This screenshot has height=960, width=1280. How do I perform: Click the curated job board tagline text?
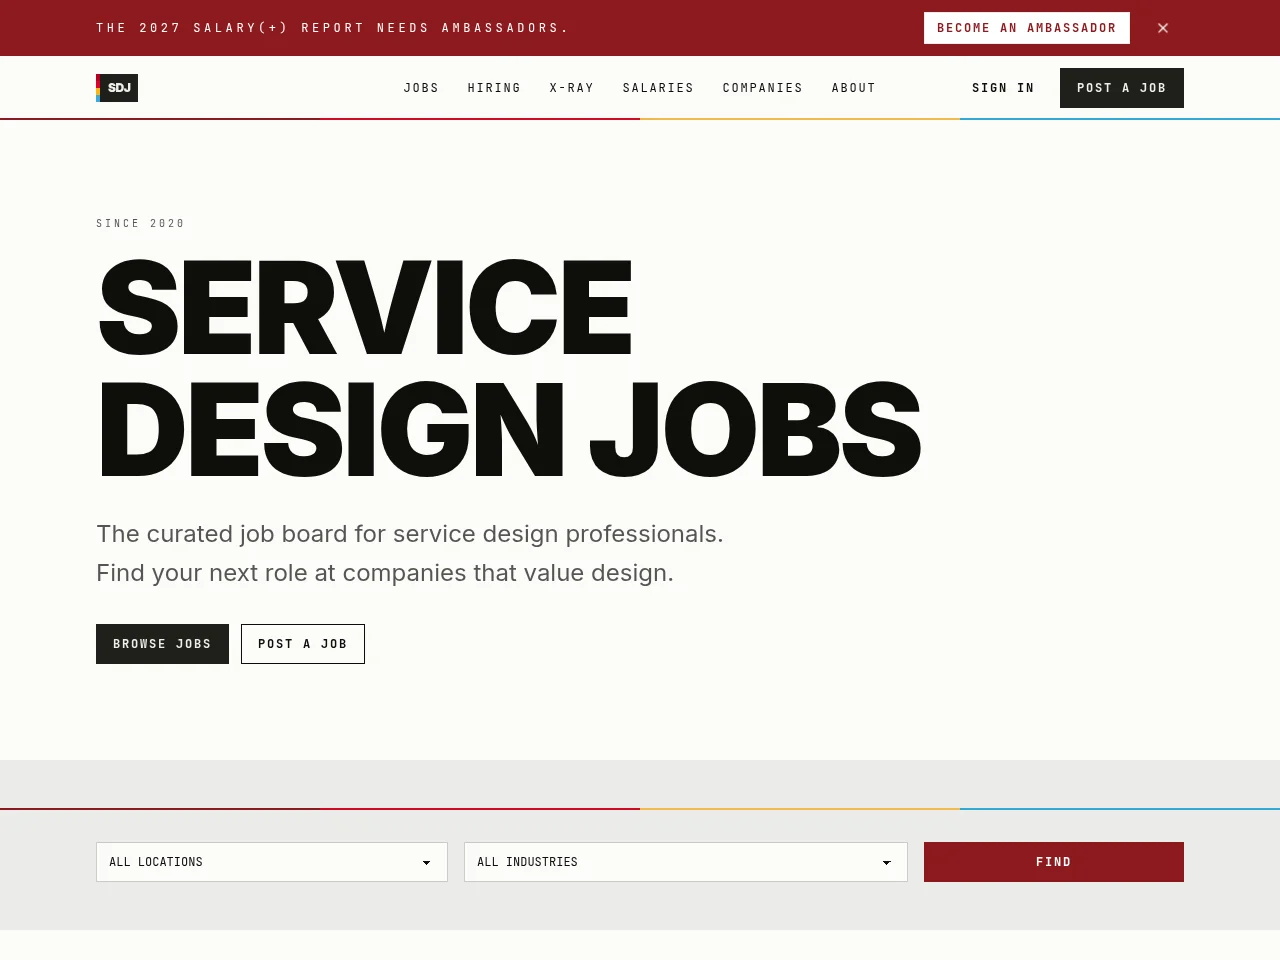coord(410,553)
